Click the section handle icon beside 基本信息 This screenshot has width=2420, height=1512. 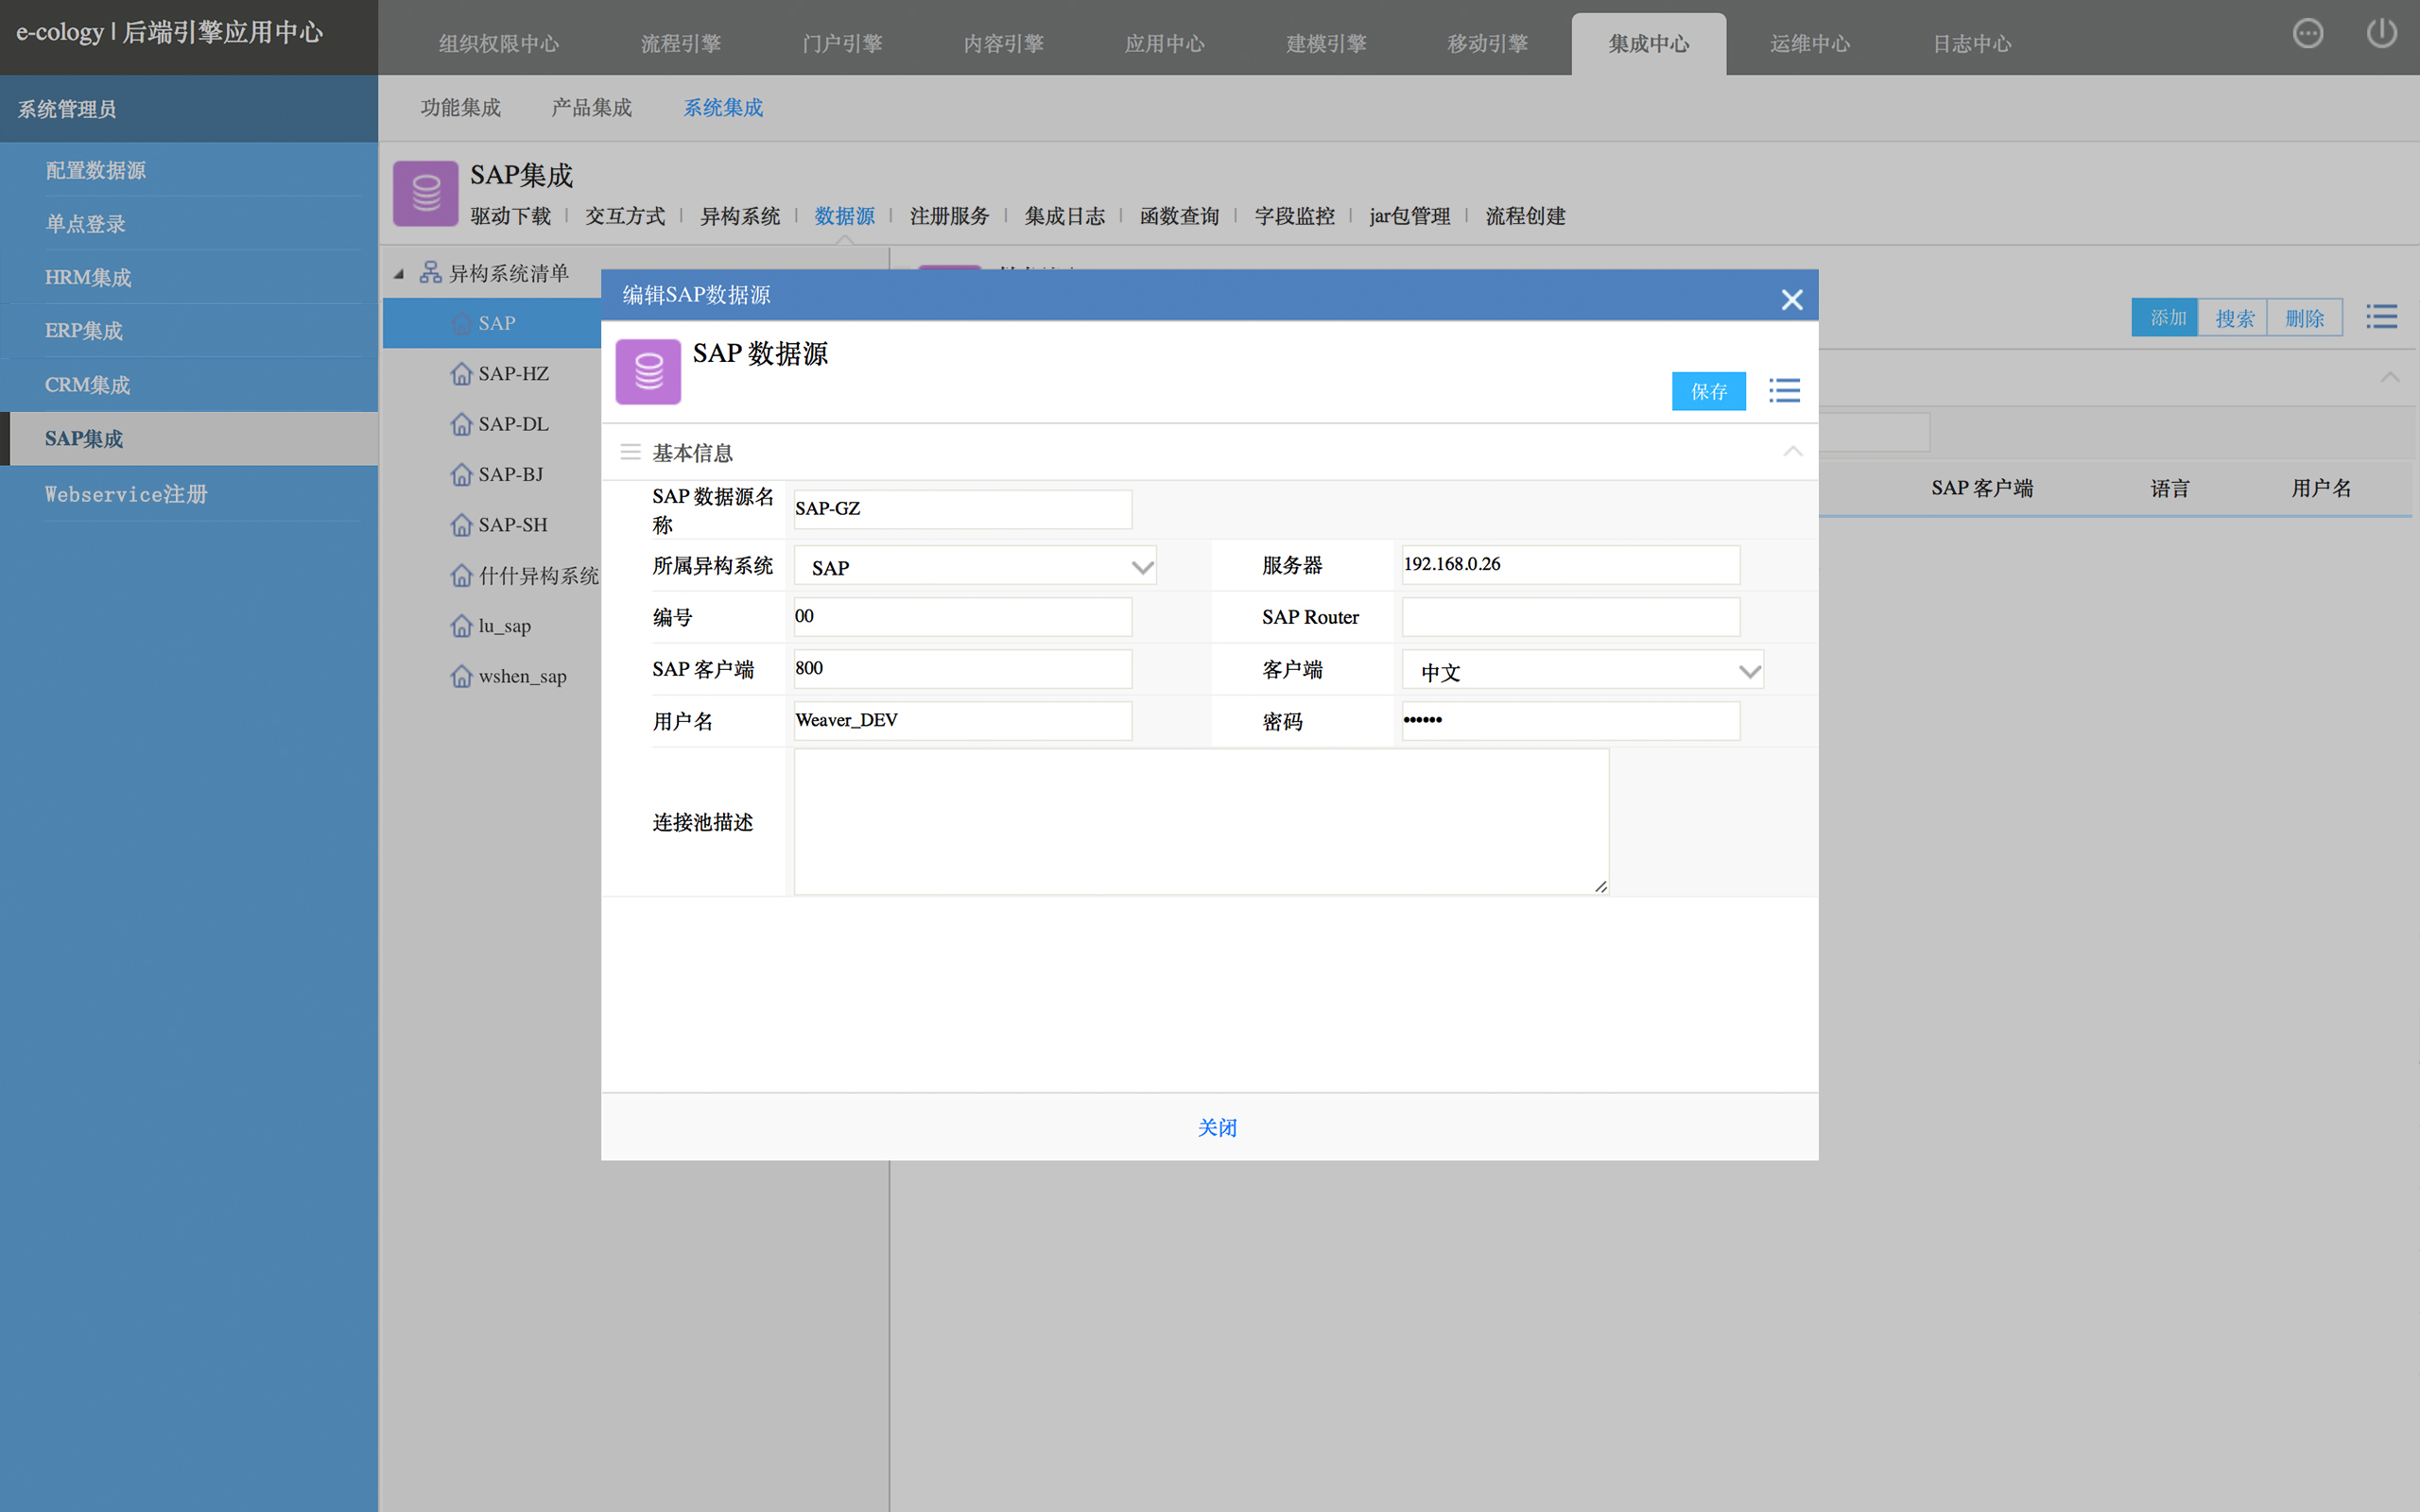click(x=630, y=452)
